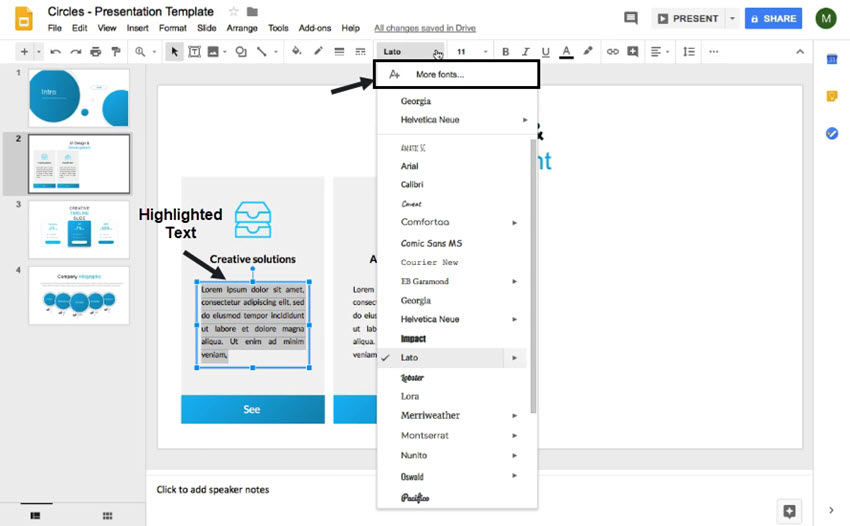The width and height of the screenshot is (850, 526).
Task: Click the Share button
Action: pyautogui.click(x=773, y=18)
